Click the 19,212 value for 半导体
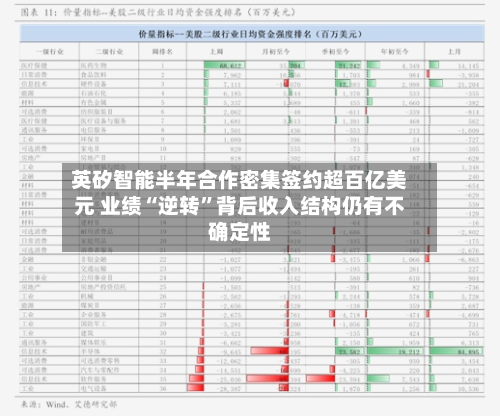This screenshot has width=500, height=416. (x=409, y=352)
